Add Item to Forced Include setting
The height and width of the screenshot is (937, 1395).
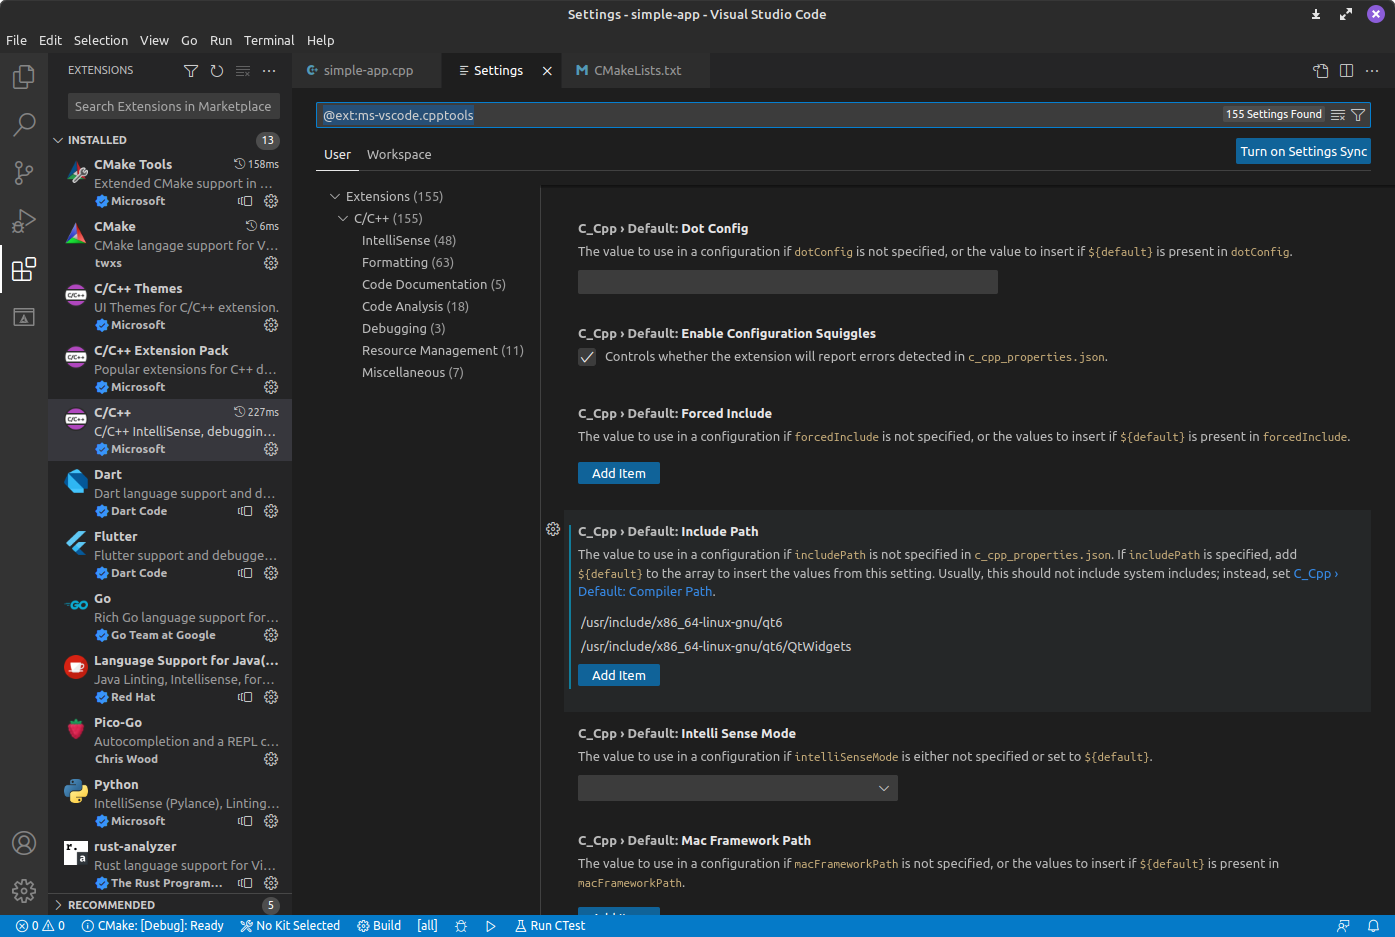619,474
